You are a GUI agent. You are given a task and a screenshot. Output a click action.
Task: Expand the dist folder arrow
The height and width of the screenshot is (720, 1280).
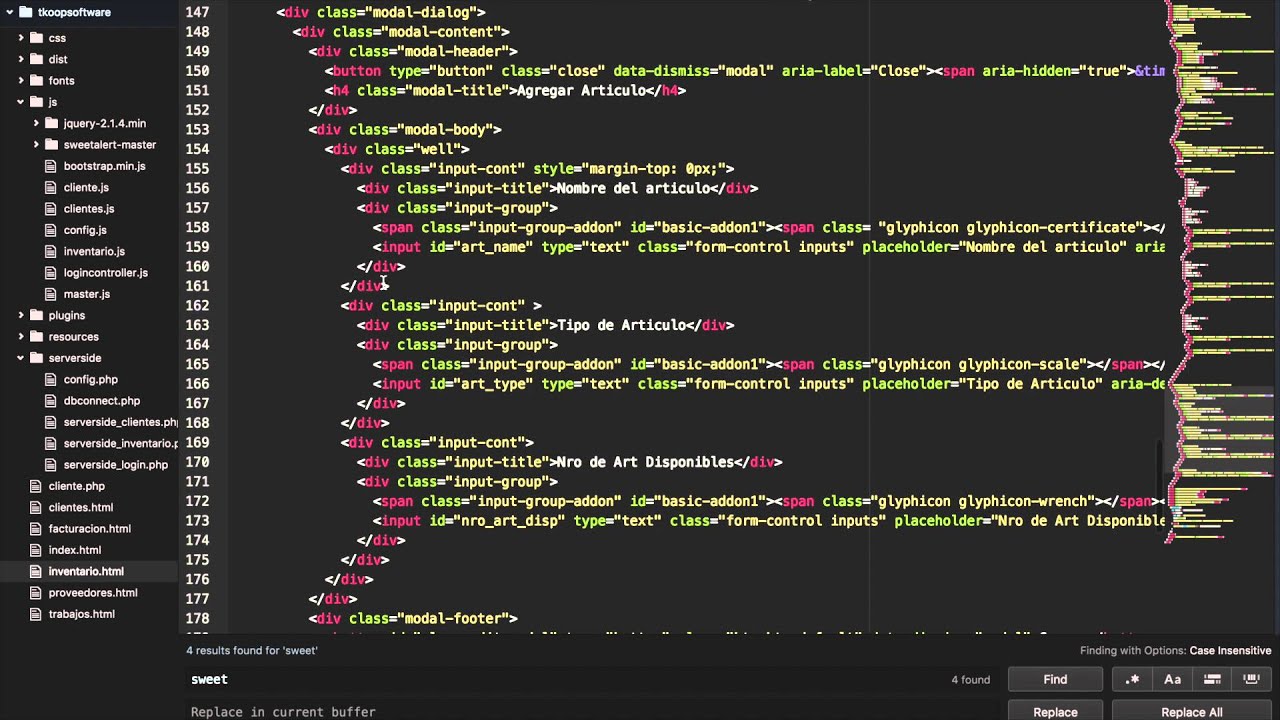point(21,59)
